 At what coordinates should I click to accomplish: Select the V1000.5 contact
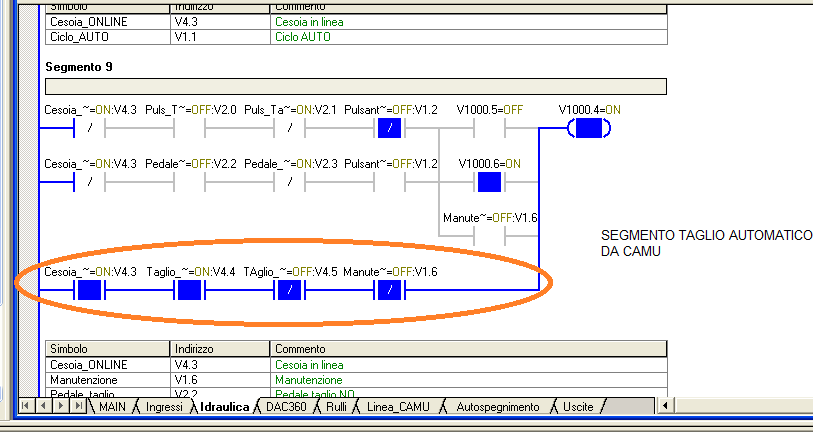click(x=489, y=128)
